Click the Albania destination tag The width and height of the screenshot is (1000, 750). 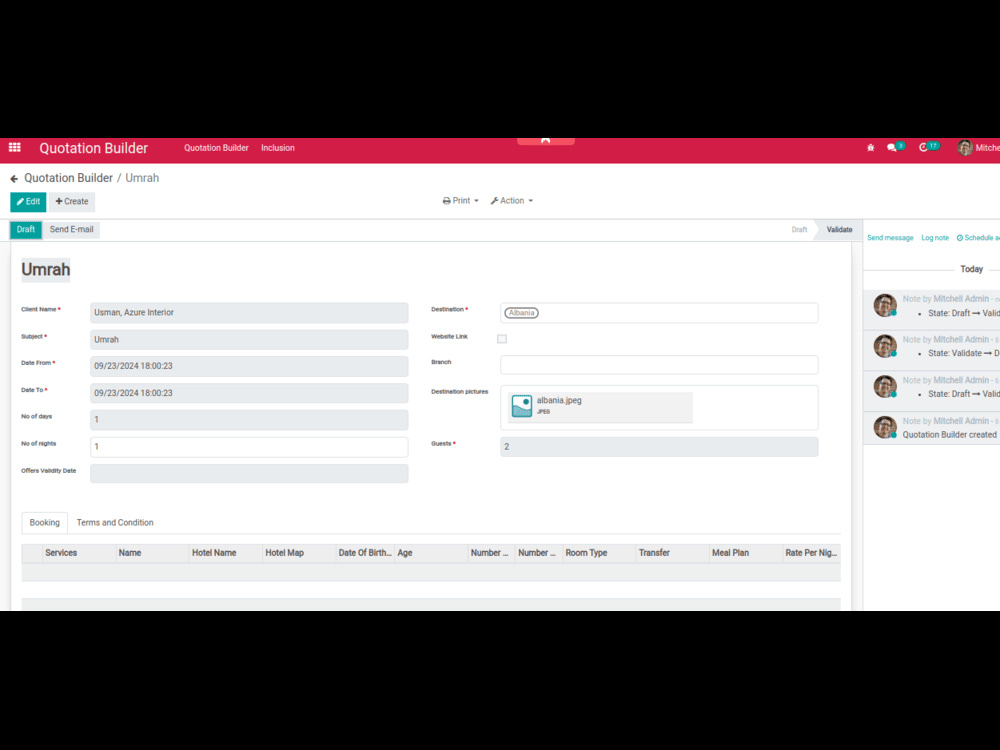pyautogui.click(x=521, y=312)
